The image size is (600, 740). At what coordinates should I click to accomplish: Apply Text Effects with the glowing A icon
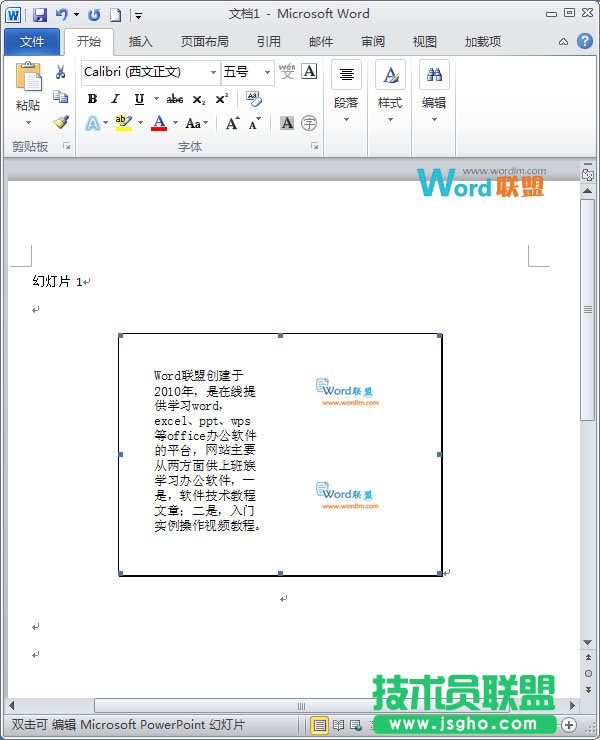(x=92, y=123)
